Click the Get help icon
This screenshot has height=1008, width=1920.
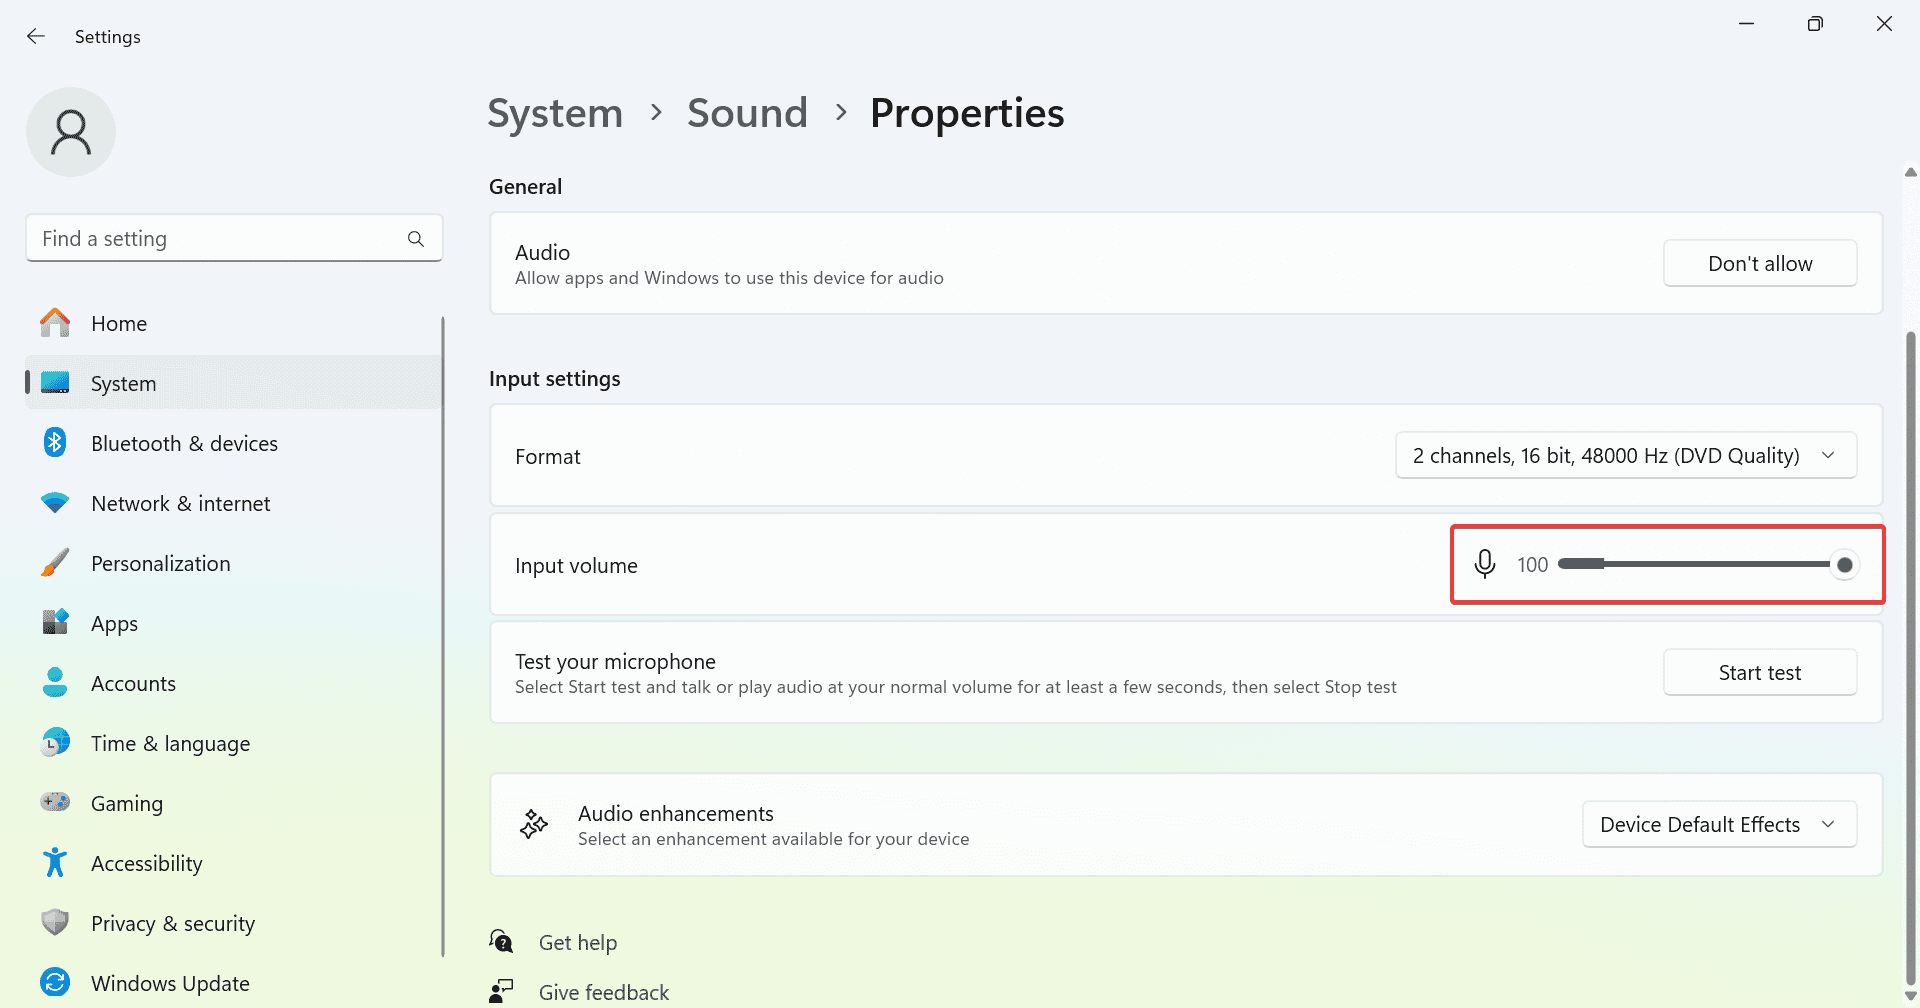pos(501,942)
